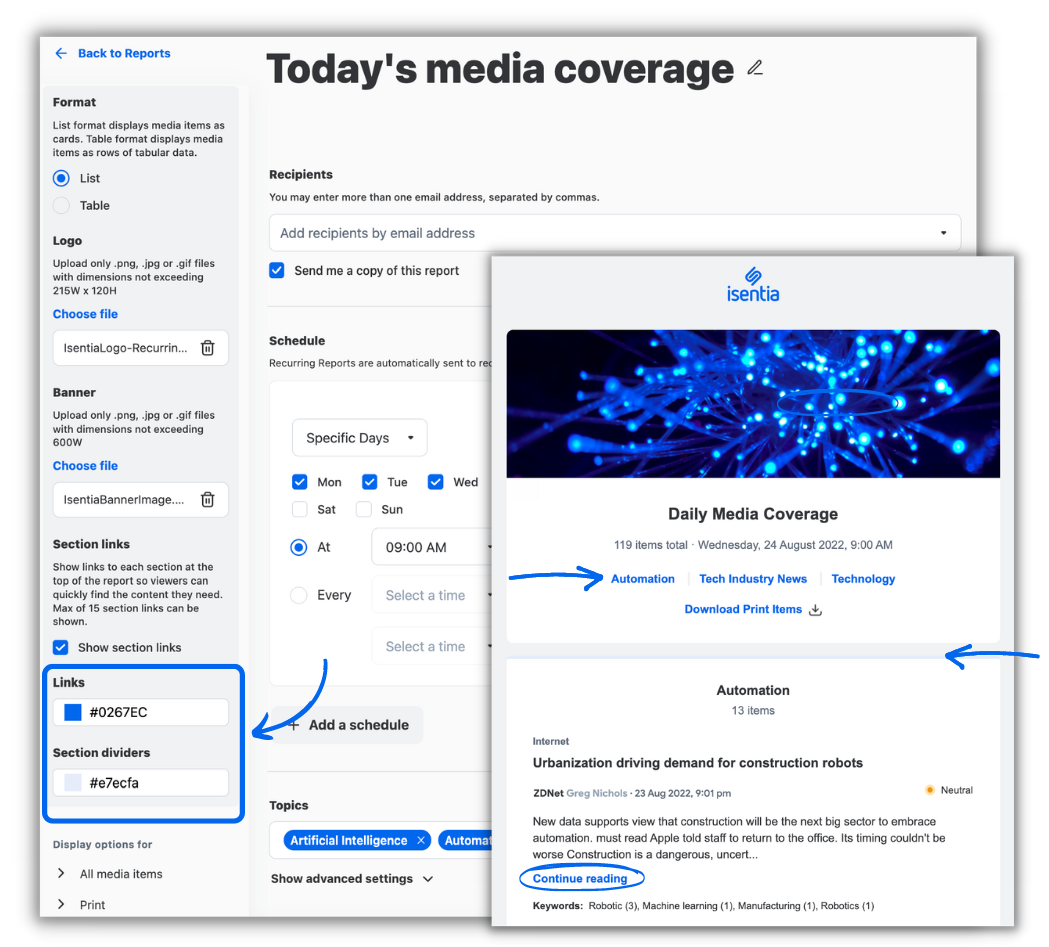This screenshot has height=947, width=1049.
Task: Click the blue banner image in the preview
Action: tap(753, 404)
